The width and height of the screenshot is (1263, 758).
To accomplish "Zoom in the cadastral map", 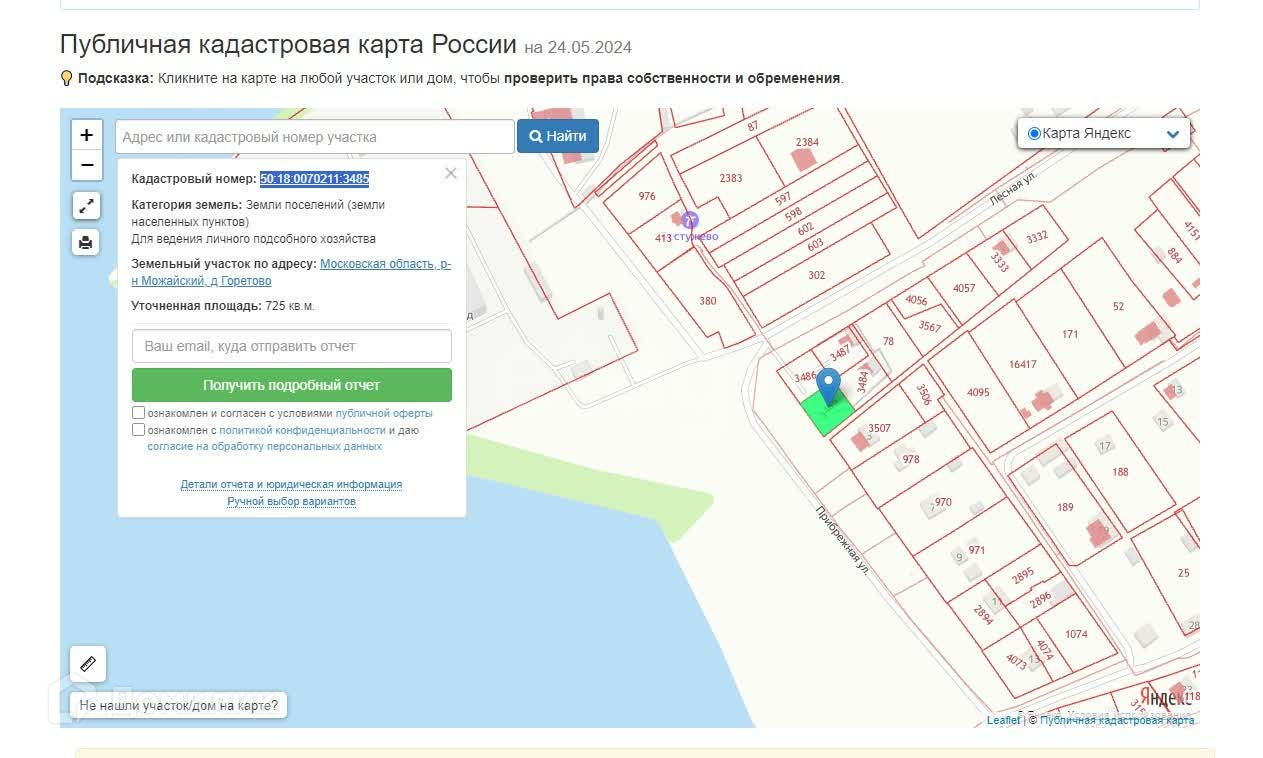I will pyautogui.click(x=87, y=135).
